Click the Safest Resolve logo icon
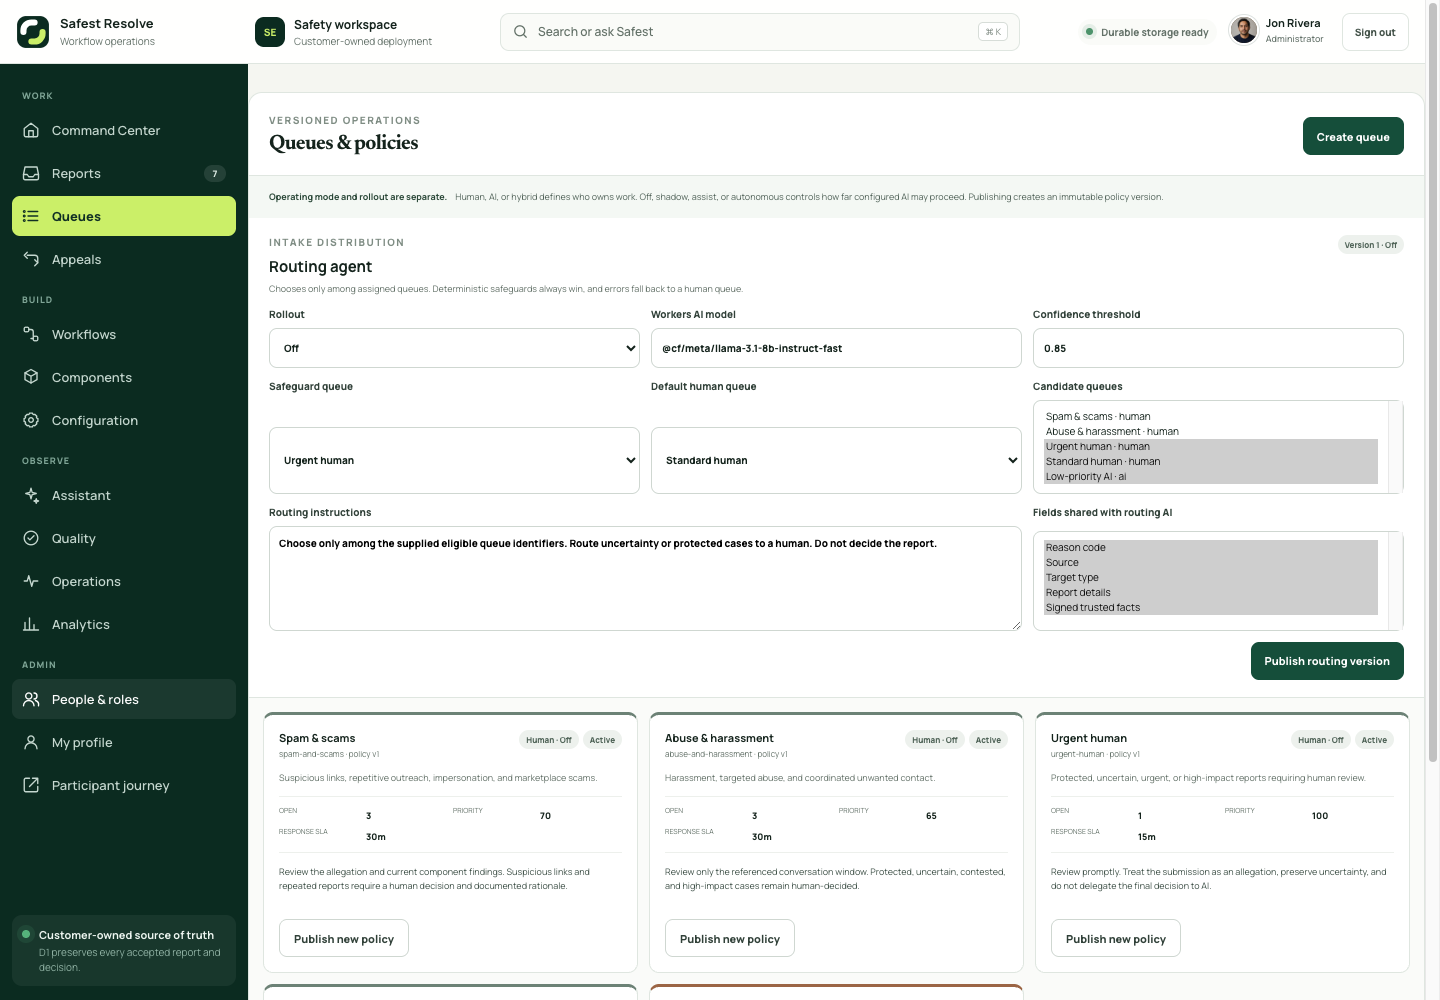This screenshot has height=1000, width=1440. click(33, 32)
